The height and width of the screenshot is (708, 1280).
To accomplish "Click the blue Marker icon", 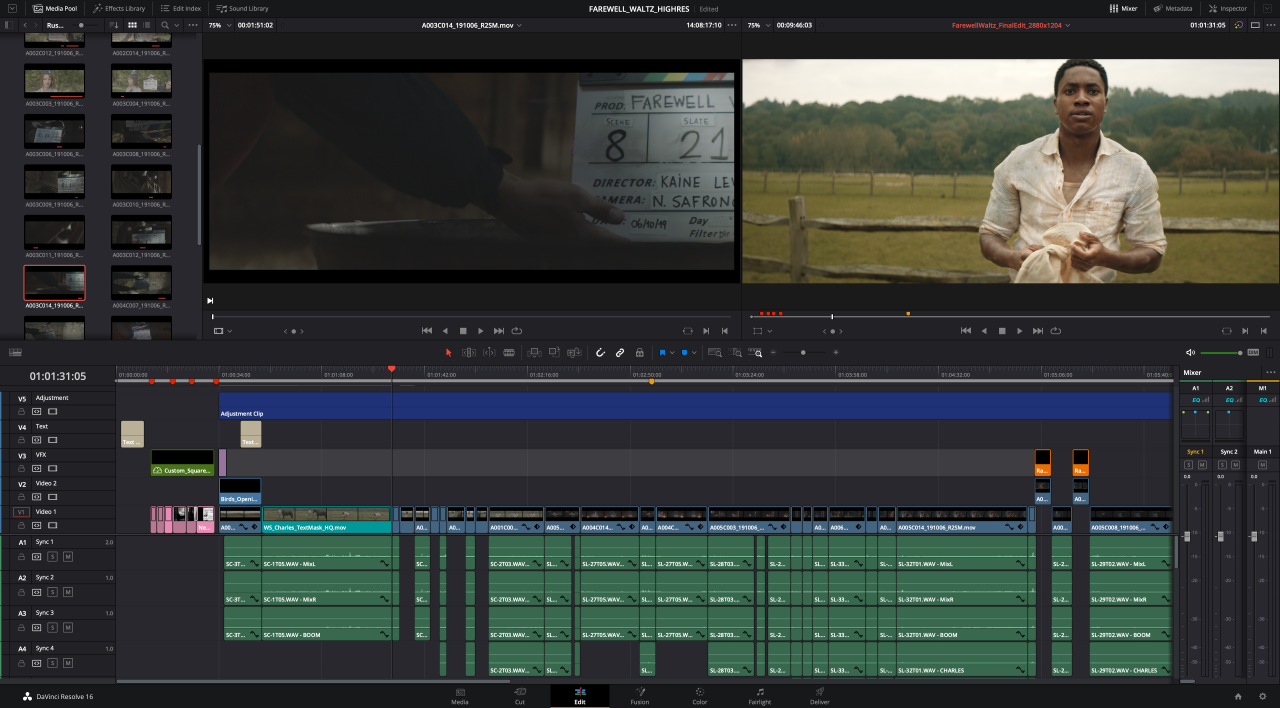I will click(686, 352).
